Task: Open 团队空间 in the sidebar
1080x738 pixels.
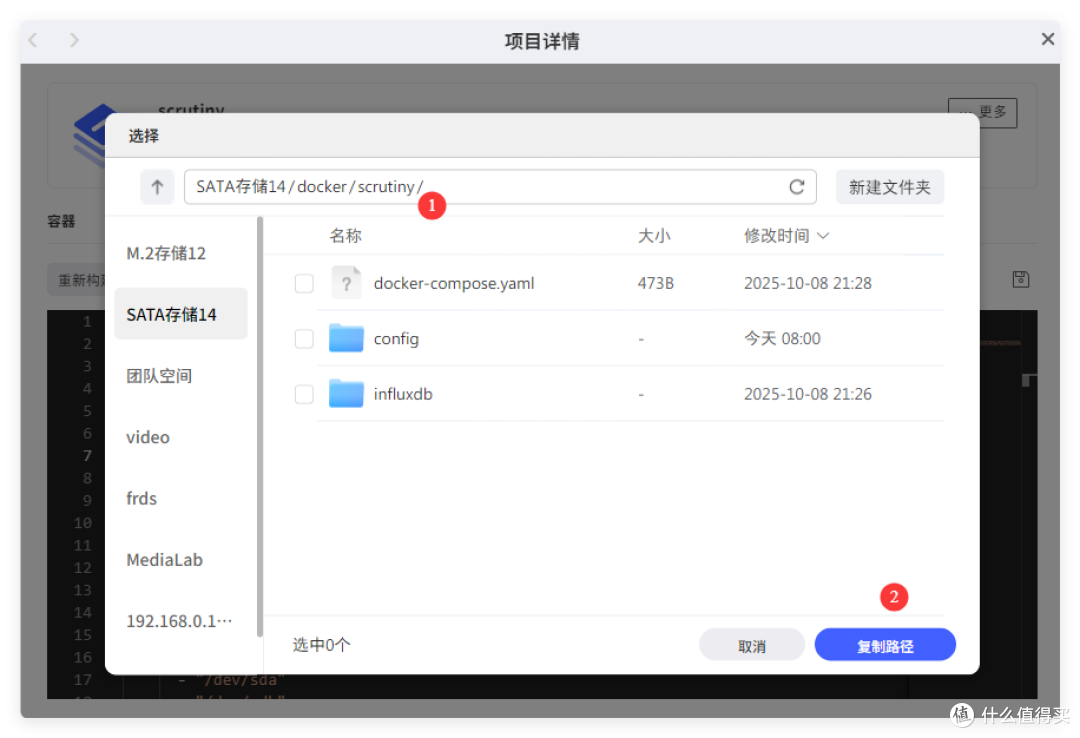Action: 181,376
